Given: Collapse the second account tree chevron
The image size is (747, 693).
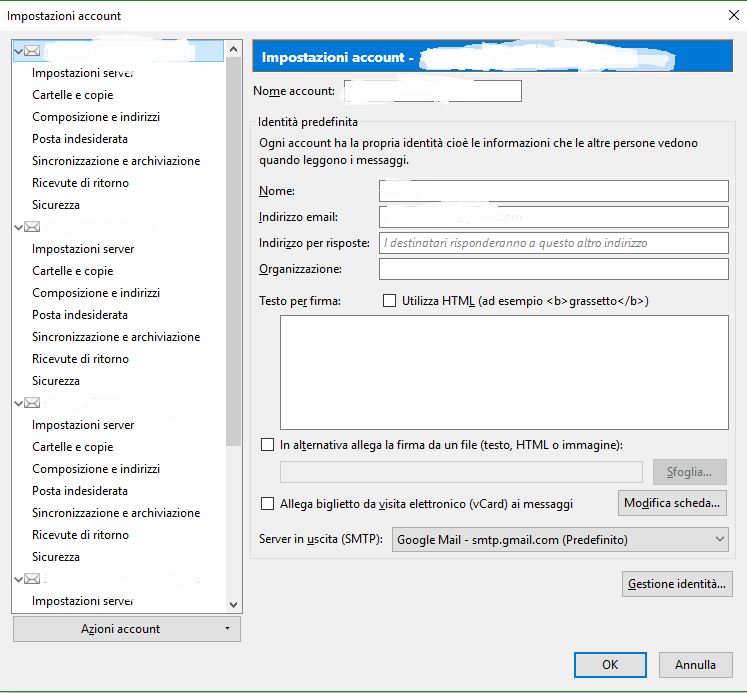Looking at the screenshot, I should [19, 227].
